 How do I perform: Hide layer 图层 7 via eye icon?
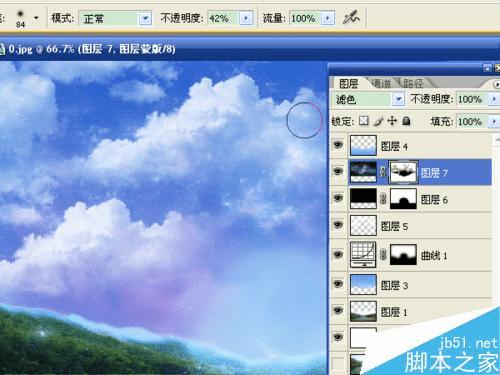(338, 171)
